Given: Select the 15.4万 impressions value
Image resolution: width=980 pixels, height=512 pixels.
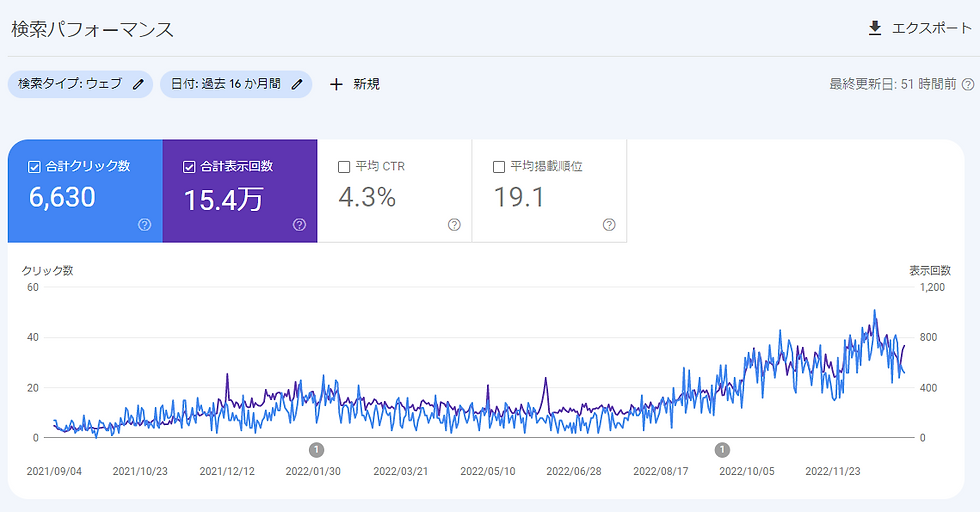Looking at the screenshot, I should (223, 200).
